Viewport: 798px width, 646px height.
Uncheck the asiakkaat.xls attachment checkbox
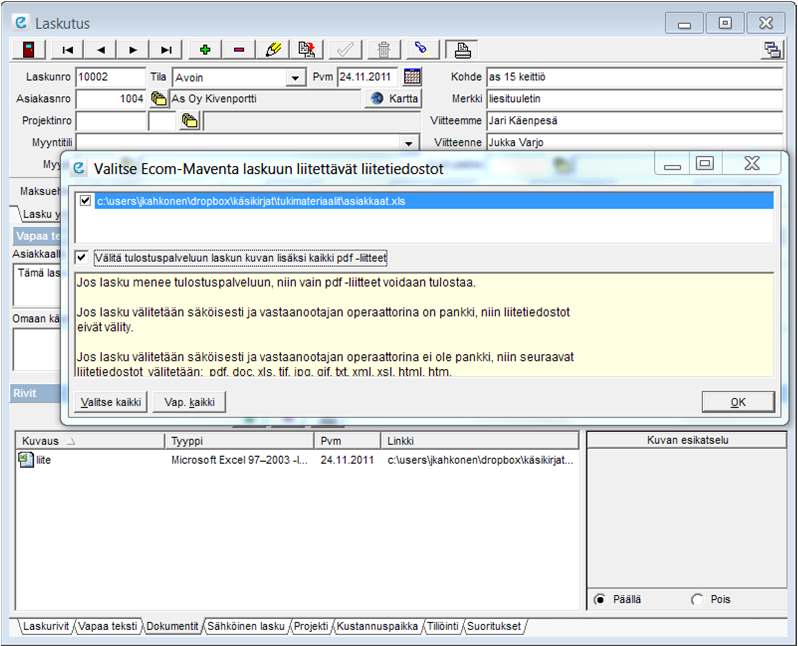click(85, 201)
